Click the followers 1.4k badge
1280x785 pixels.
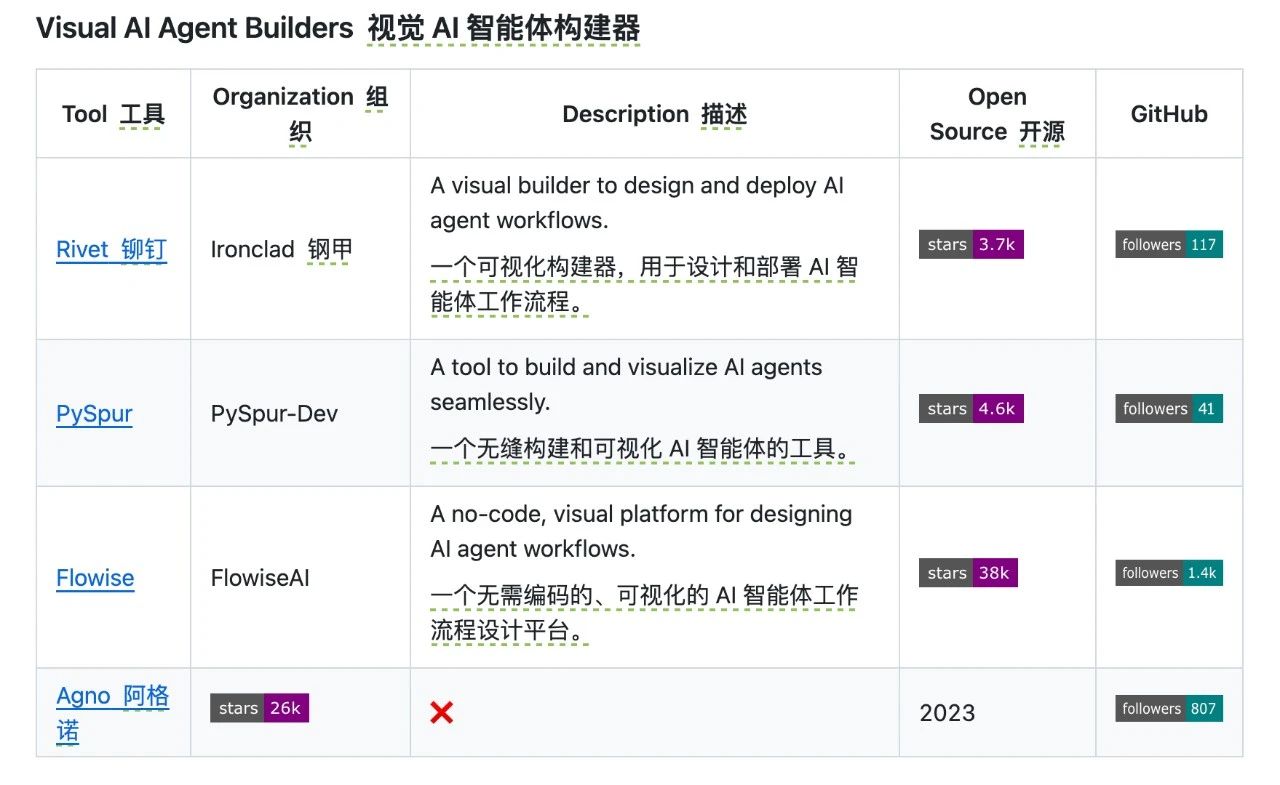click(x=1169, y=572)
